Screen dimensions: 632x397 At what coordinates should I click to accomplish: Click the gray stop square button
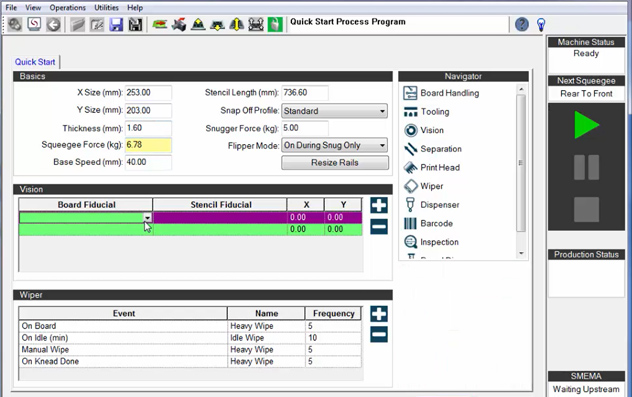click(x=586, y=209)
